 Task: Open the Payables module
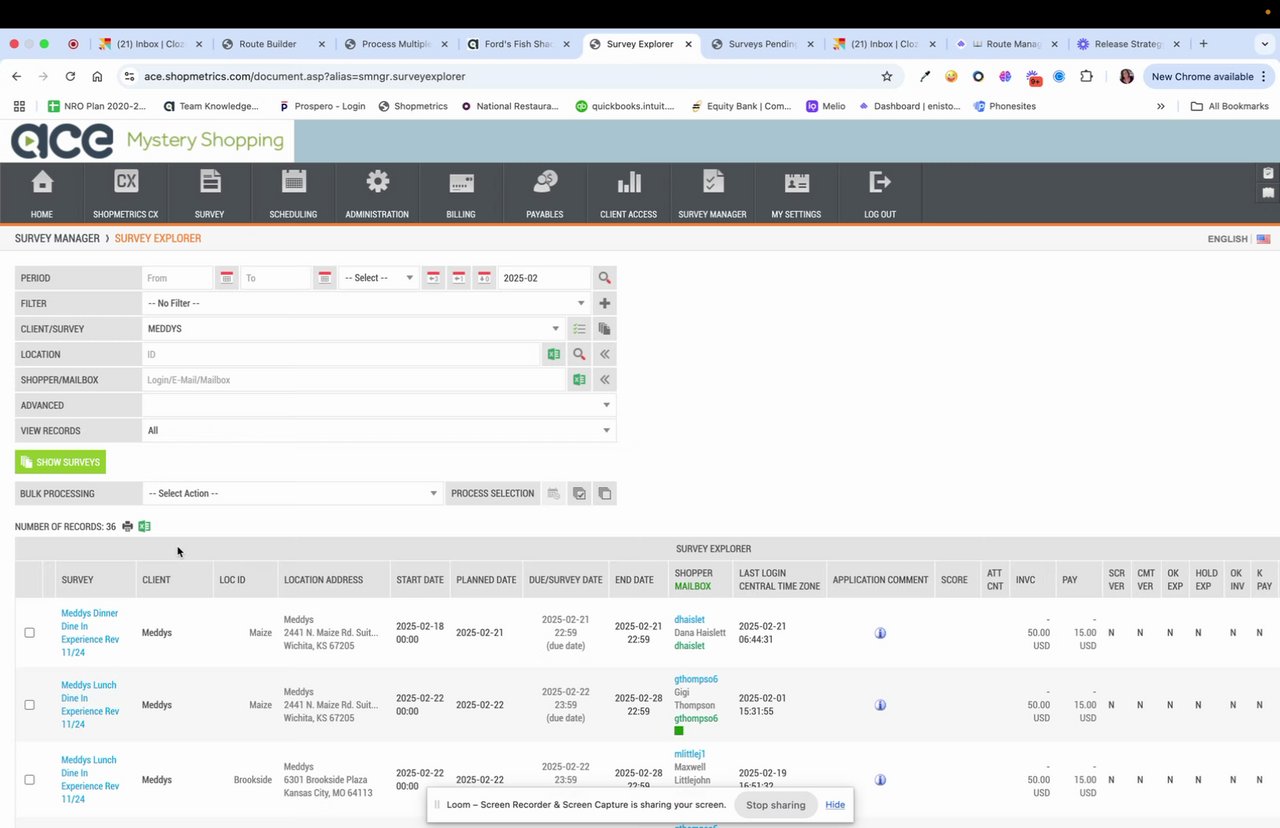coord(545,193)
